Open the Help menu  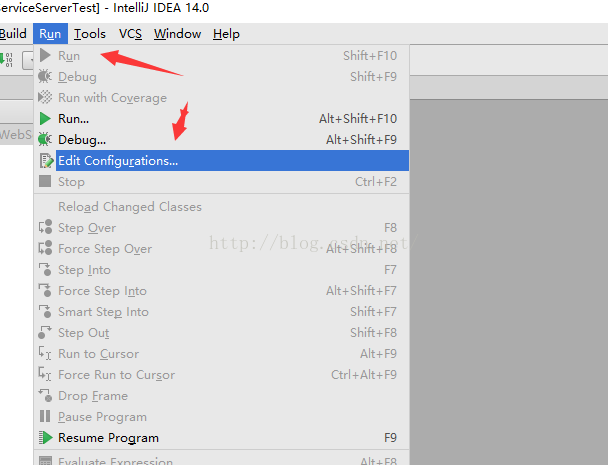click(x=226, y=34)
